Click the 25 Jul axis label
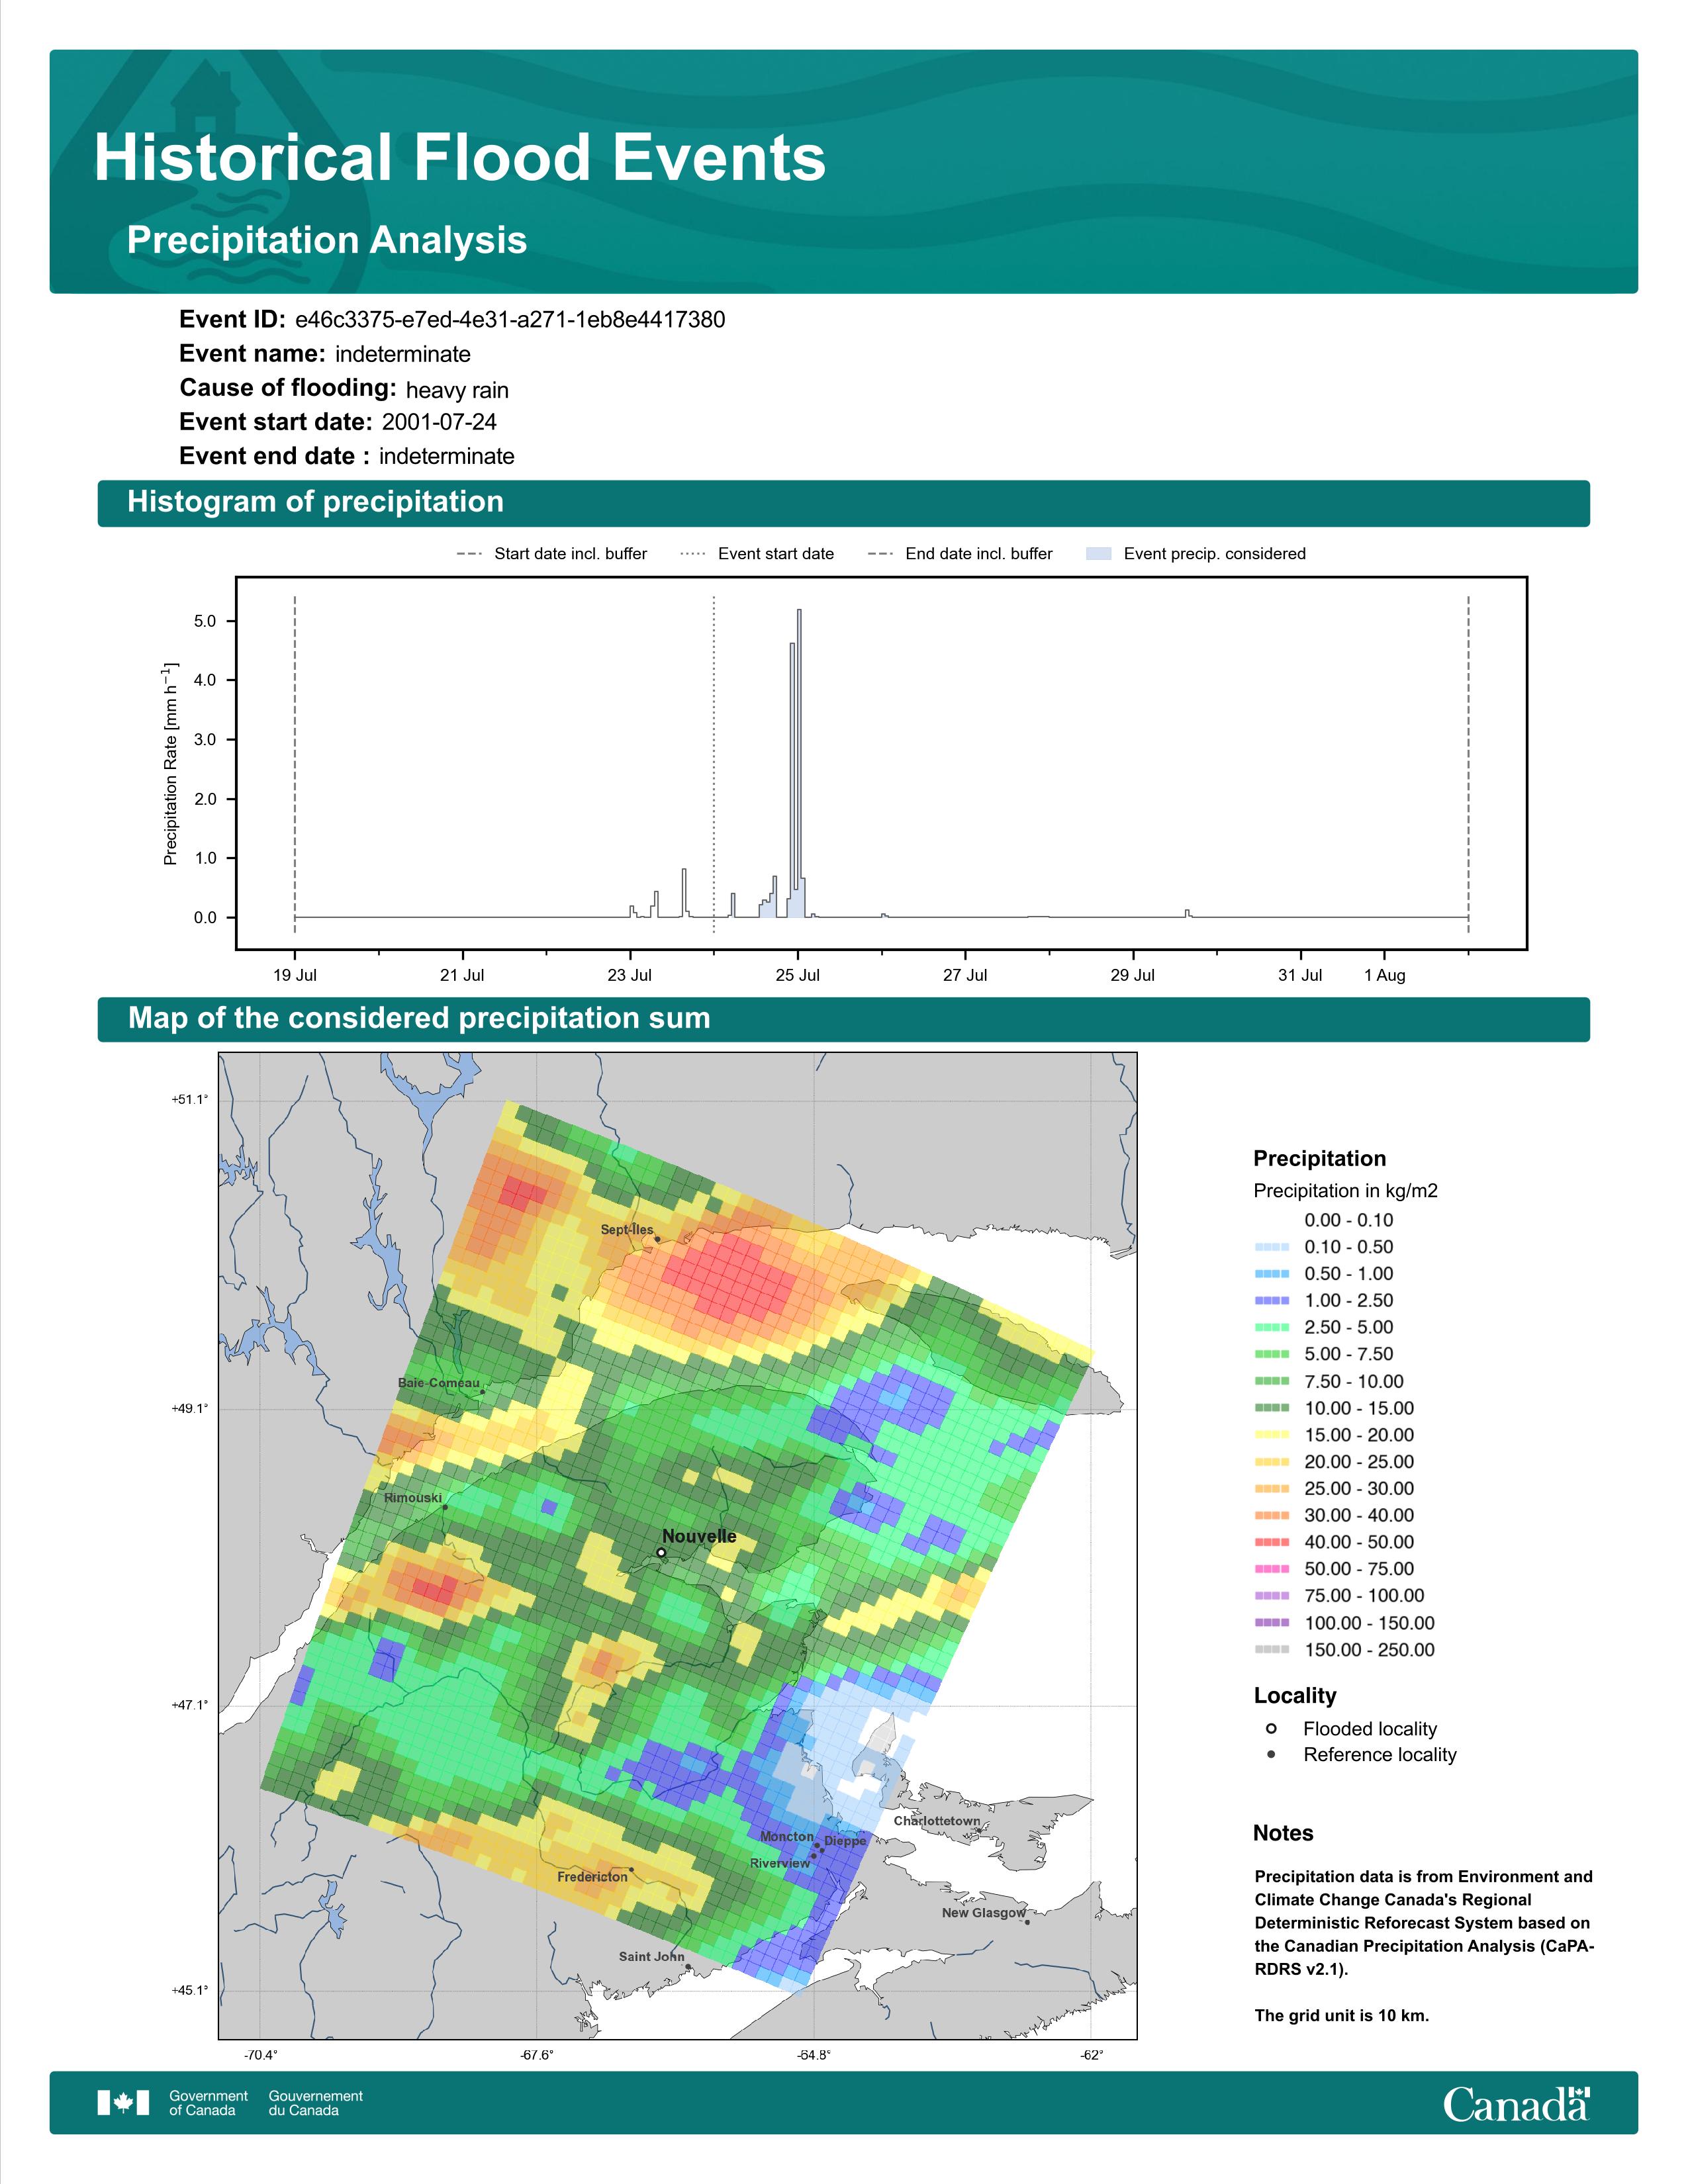Viewport: 1688px width, 2184px height. click(797, 975)
